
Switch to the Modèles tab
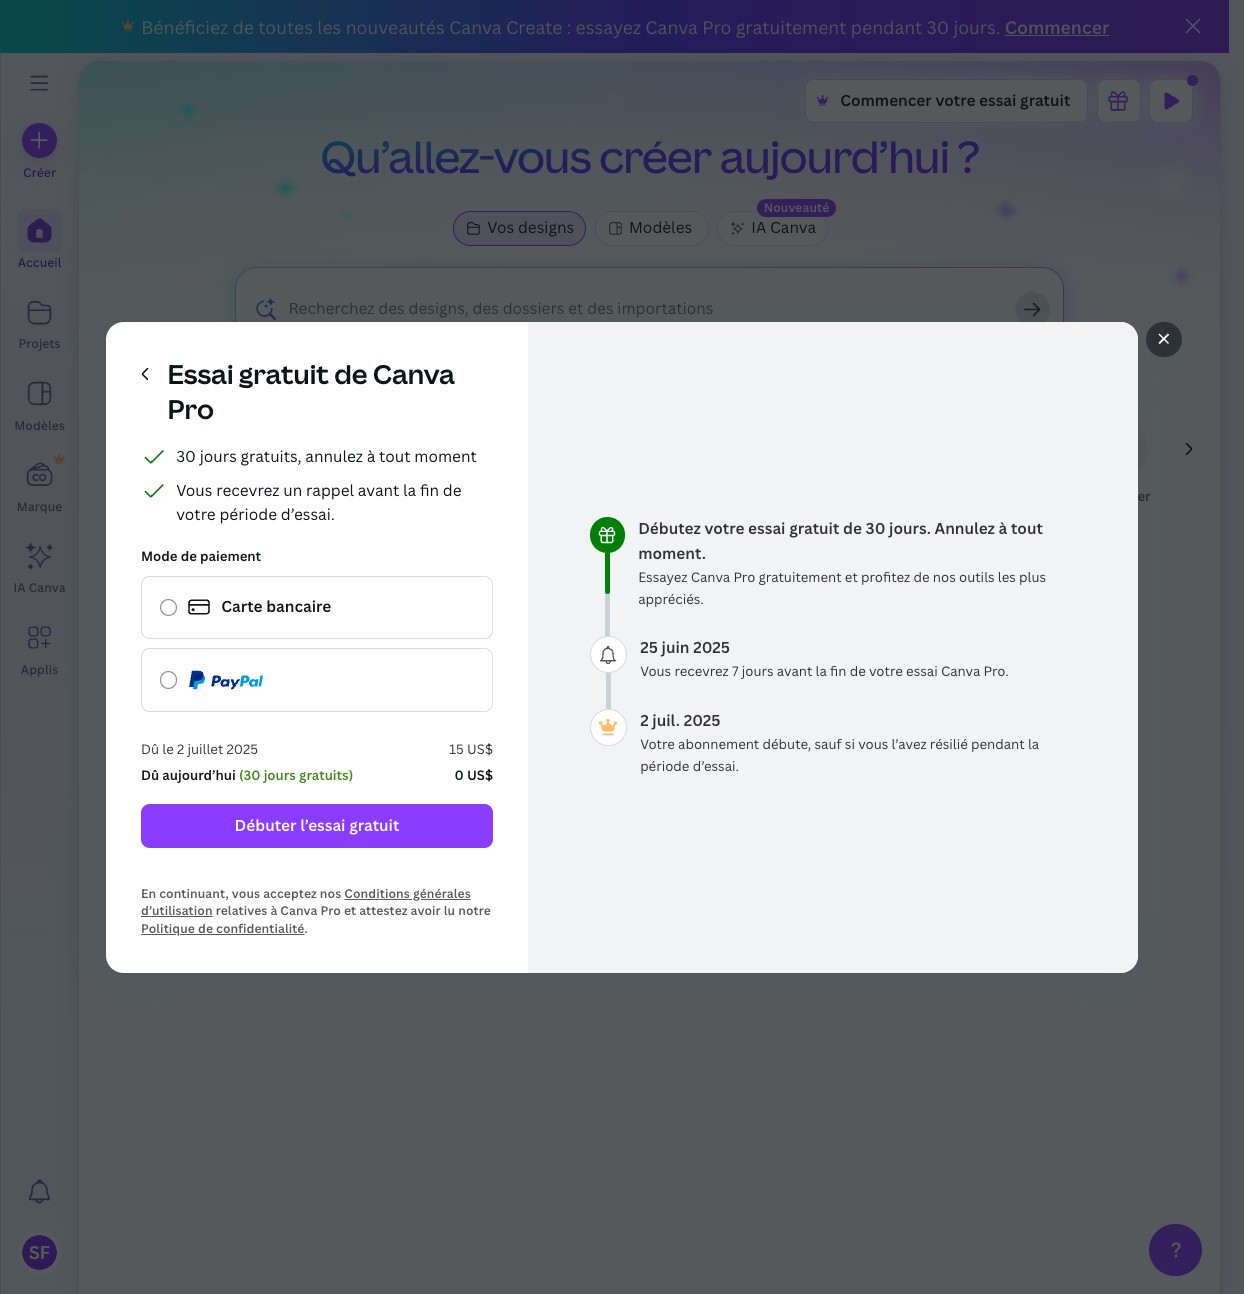pyautogui.click(x=652, y=228)
